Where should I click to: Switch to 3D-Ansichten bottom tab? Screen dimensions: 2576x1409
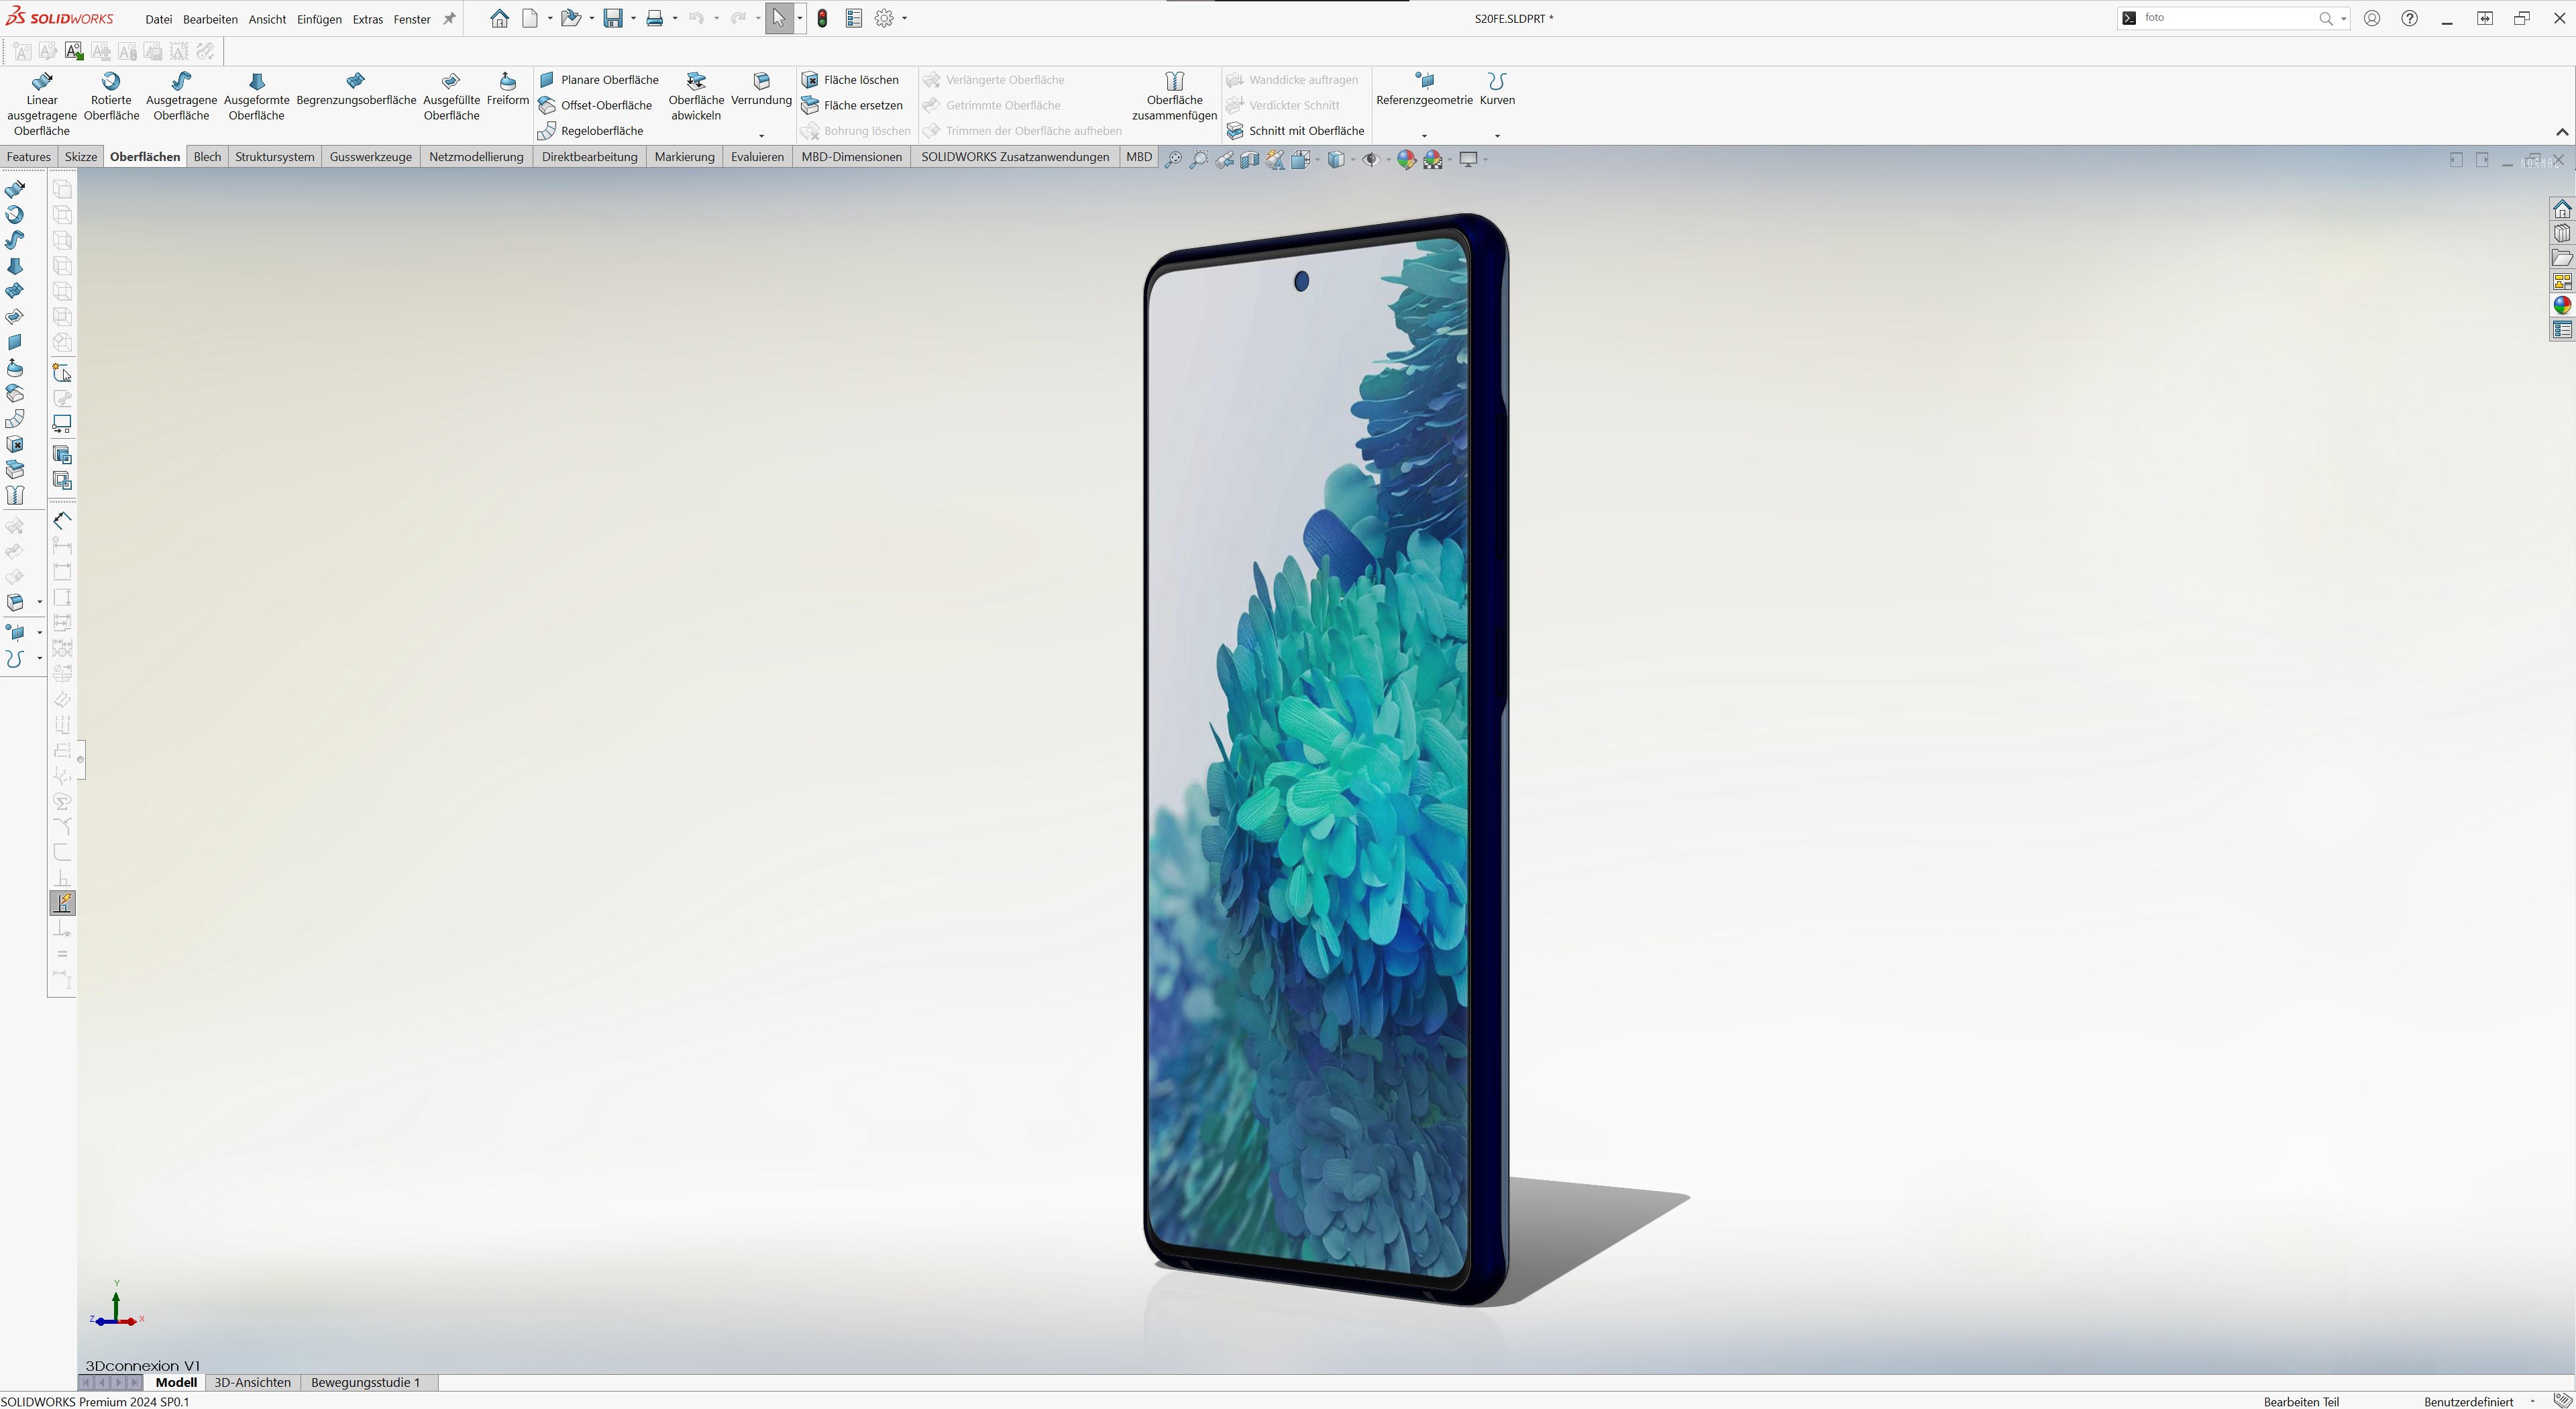[x=252, y=1383]
